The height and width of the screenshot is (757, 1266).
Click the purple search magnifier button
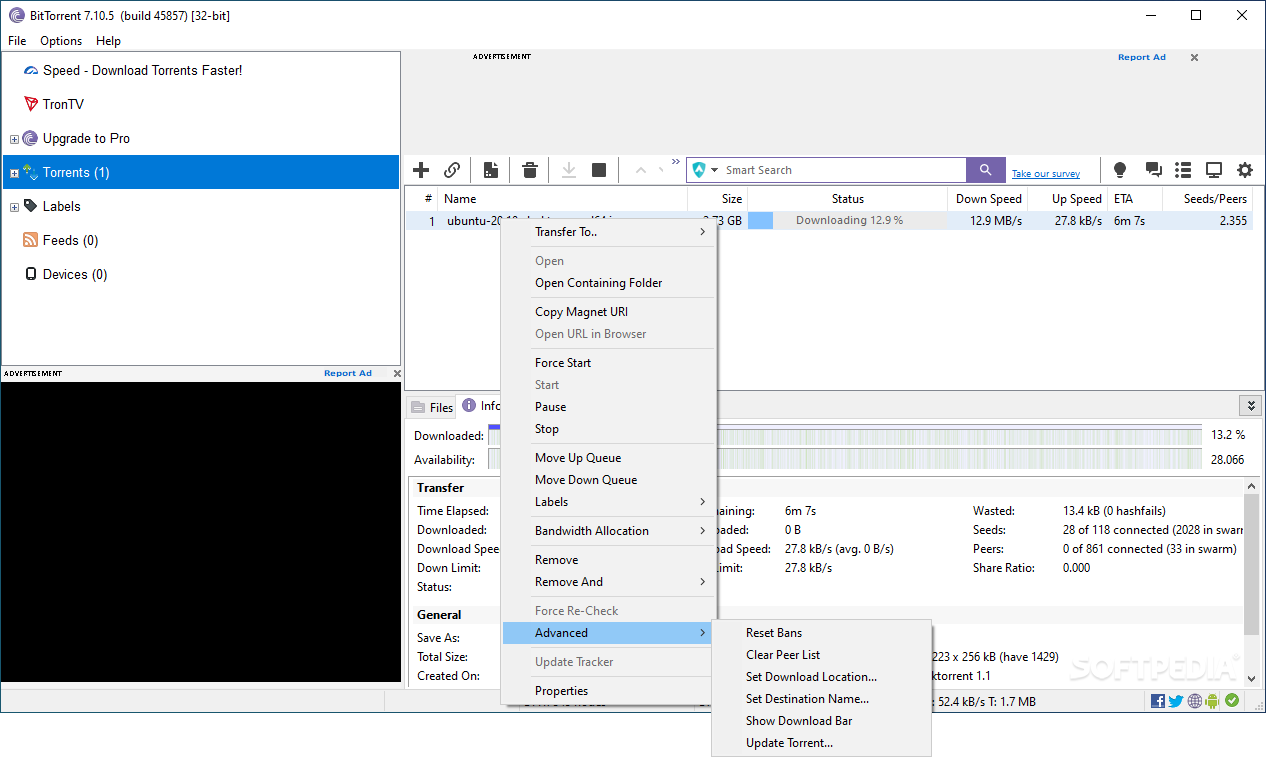click(x=986, y=170)
